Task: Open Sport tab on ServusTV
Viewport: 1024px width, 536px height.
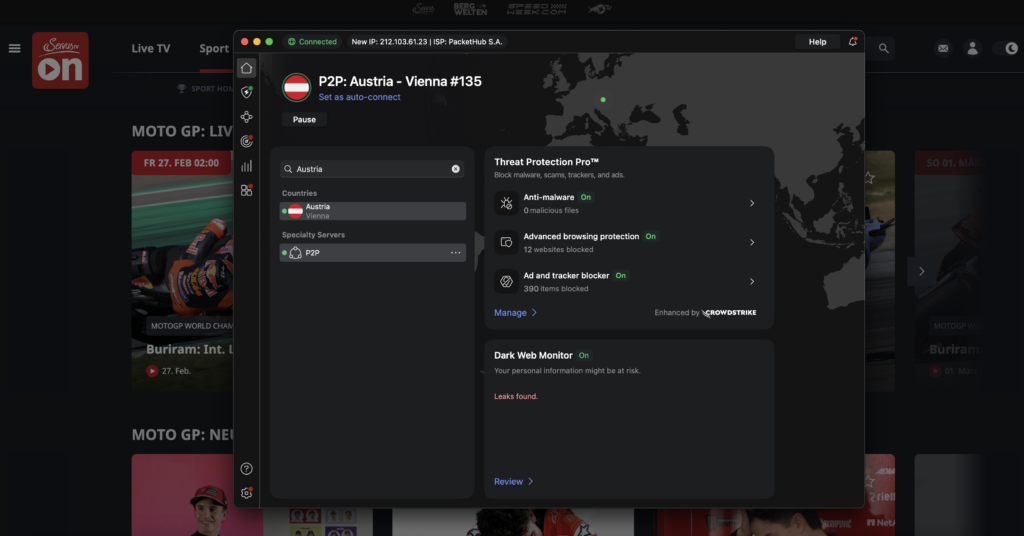Action: coord(214,48)
